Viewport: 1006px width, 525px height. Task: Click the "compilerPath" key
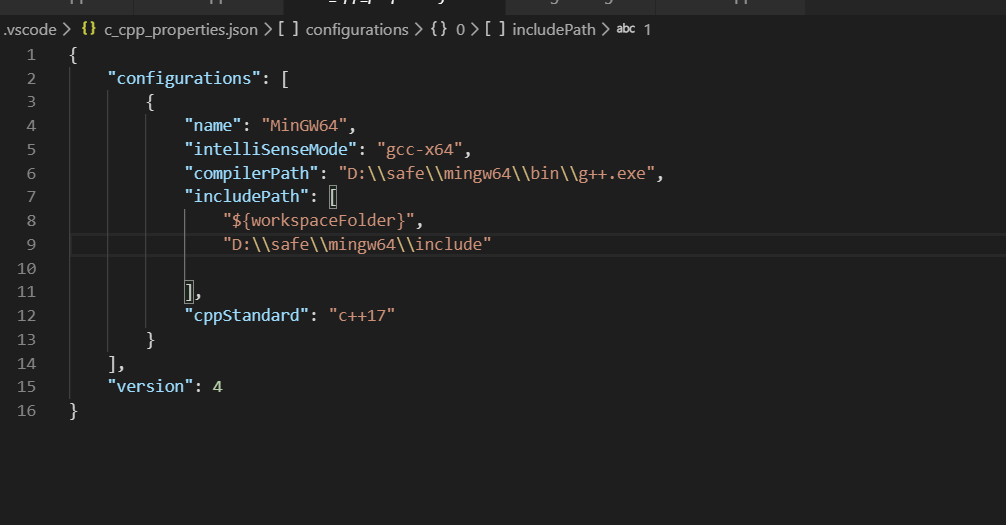point(252,173)
